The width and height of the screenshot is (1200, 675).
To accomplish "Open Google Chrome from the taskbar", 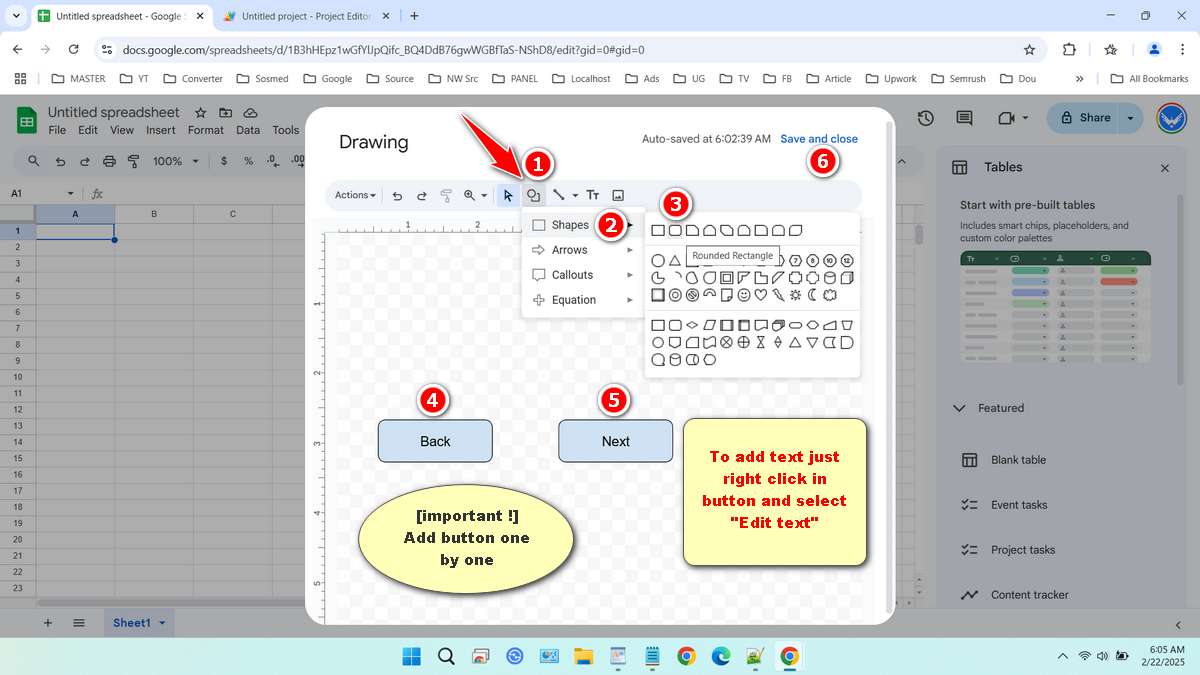I will (x=686, y=656).
